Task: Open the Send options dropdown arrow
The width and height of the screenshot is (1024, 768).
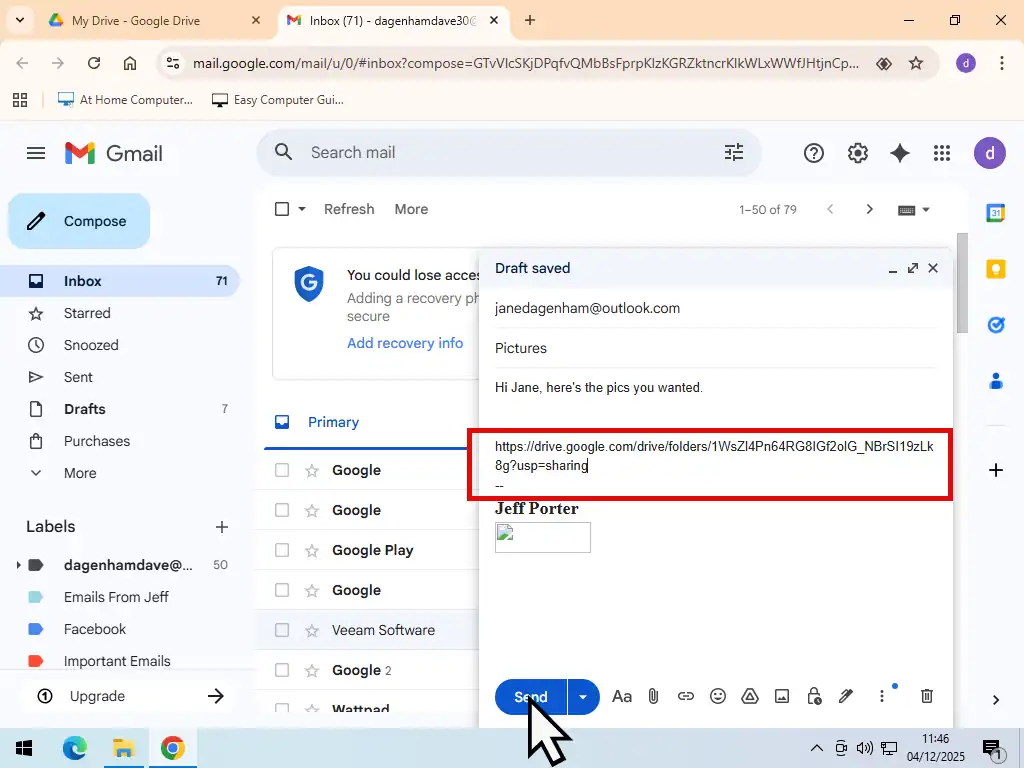Action: [x=582, y=696]
